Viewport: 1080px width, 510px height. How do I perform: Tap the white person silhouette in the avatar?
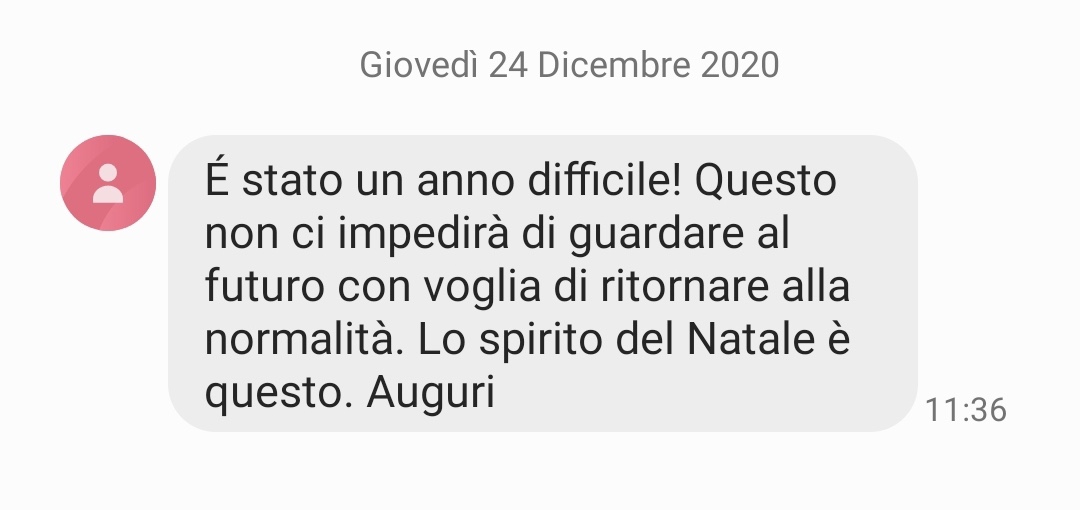point(108,183)
